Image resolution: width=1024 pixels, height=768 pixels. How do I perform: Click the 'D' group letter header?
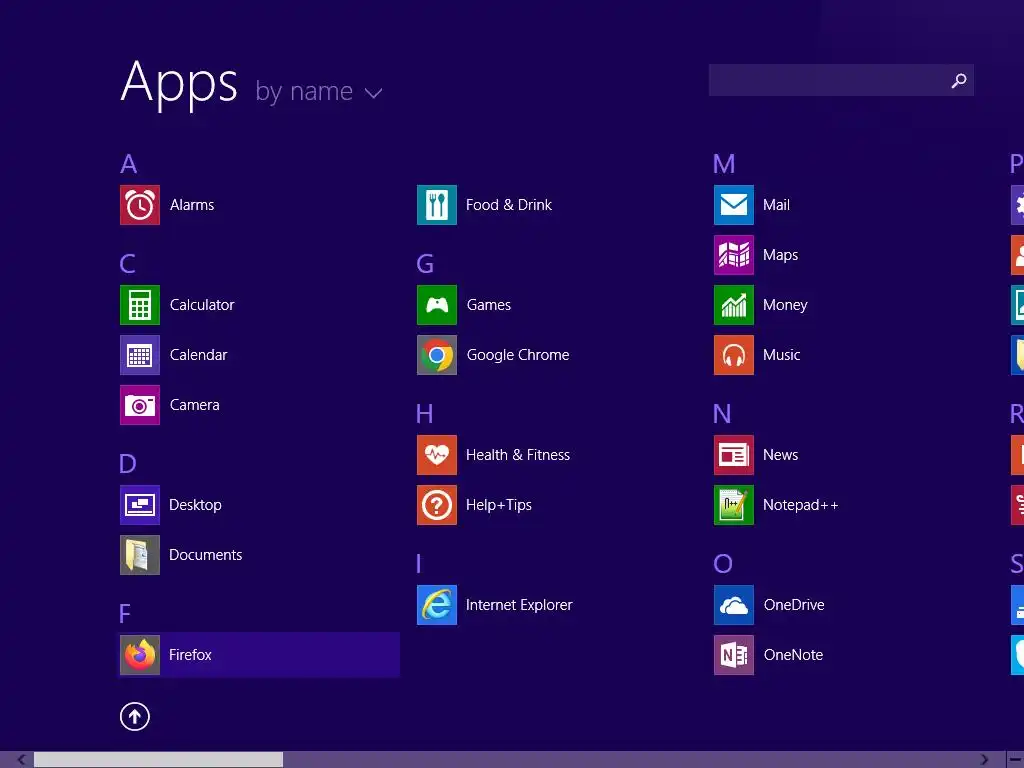128,464
